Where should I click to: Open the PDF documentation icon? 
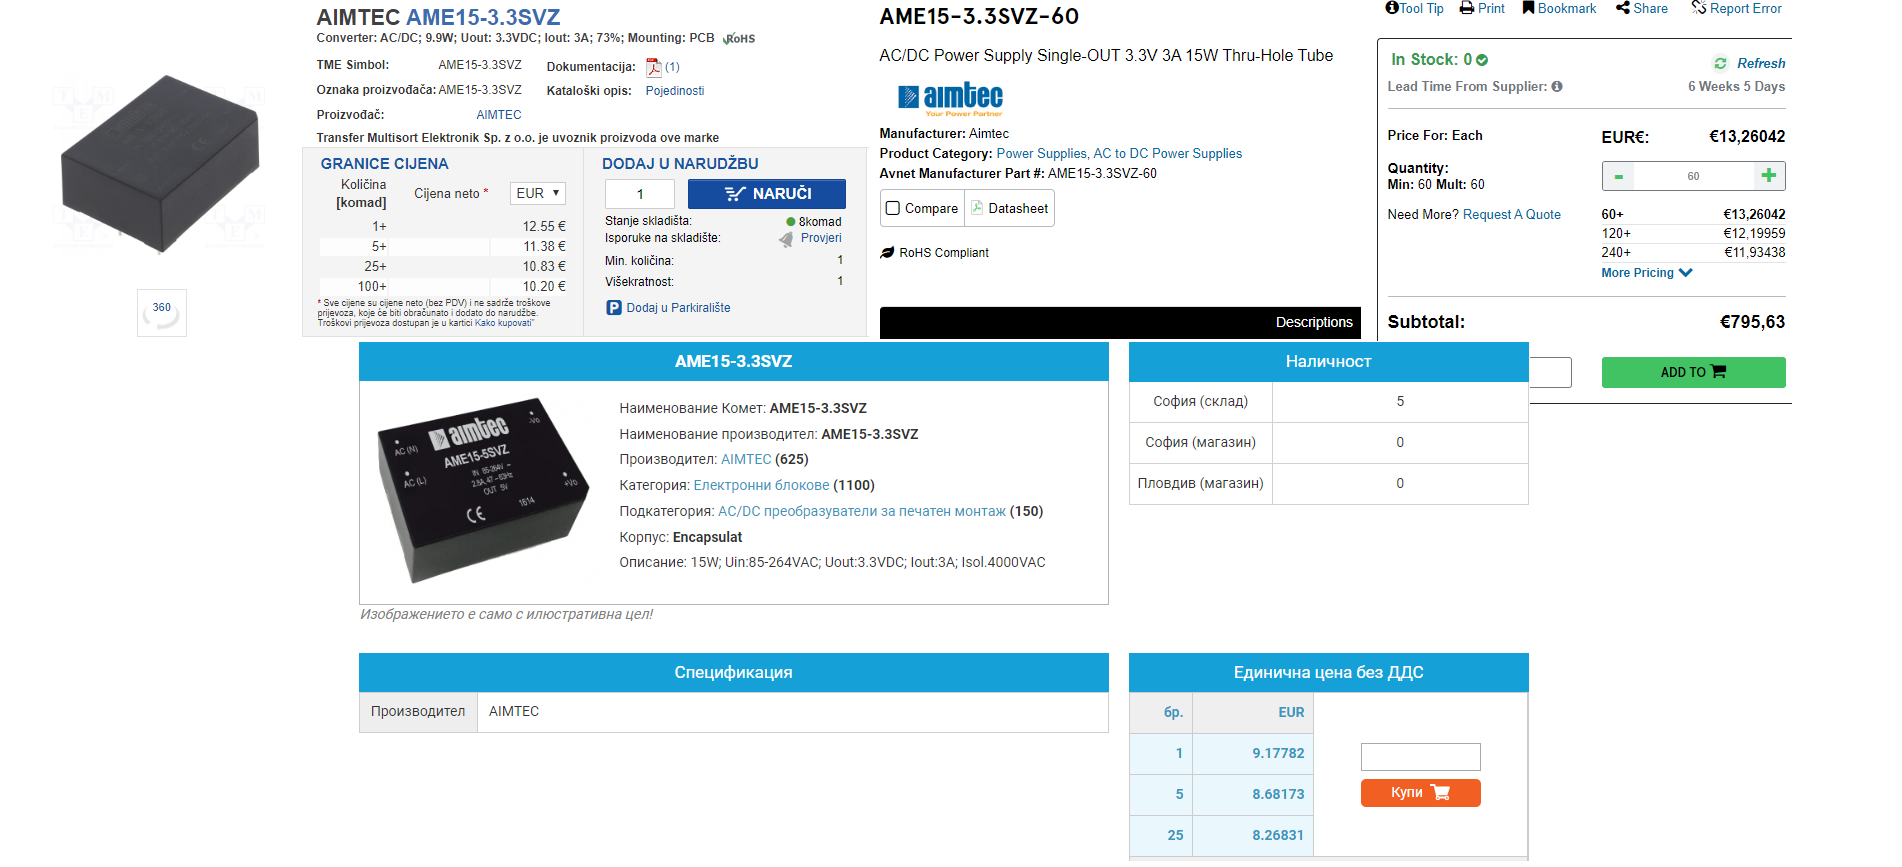tap(654, 67)
